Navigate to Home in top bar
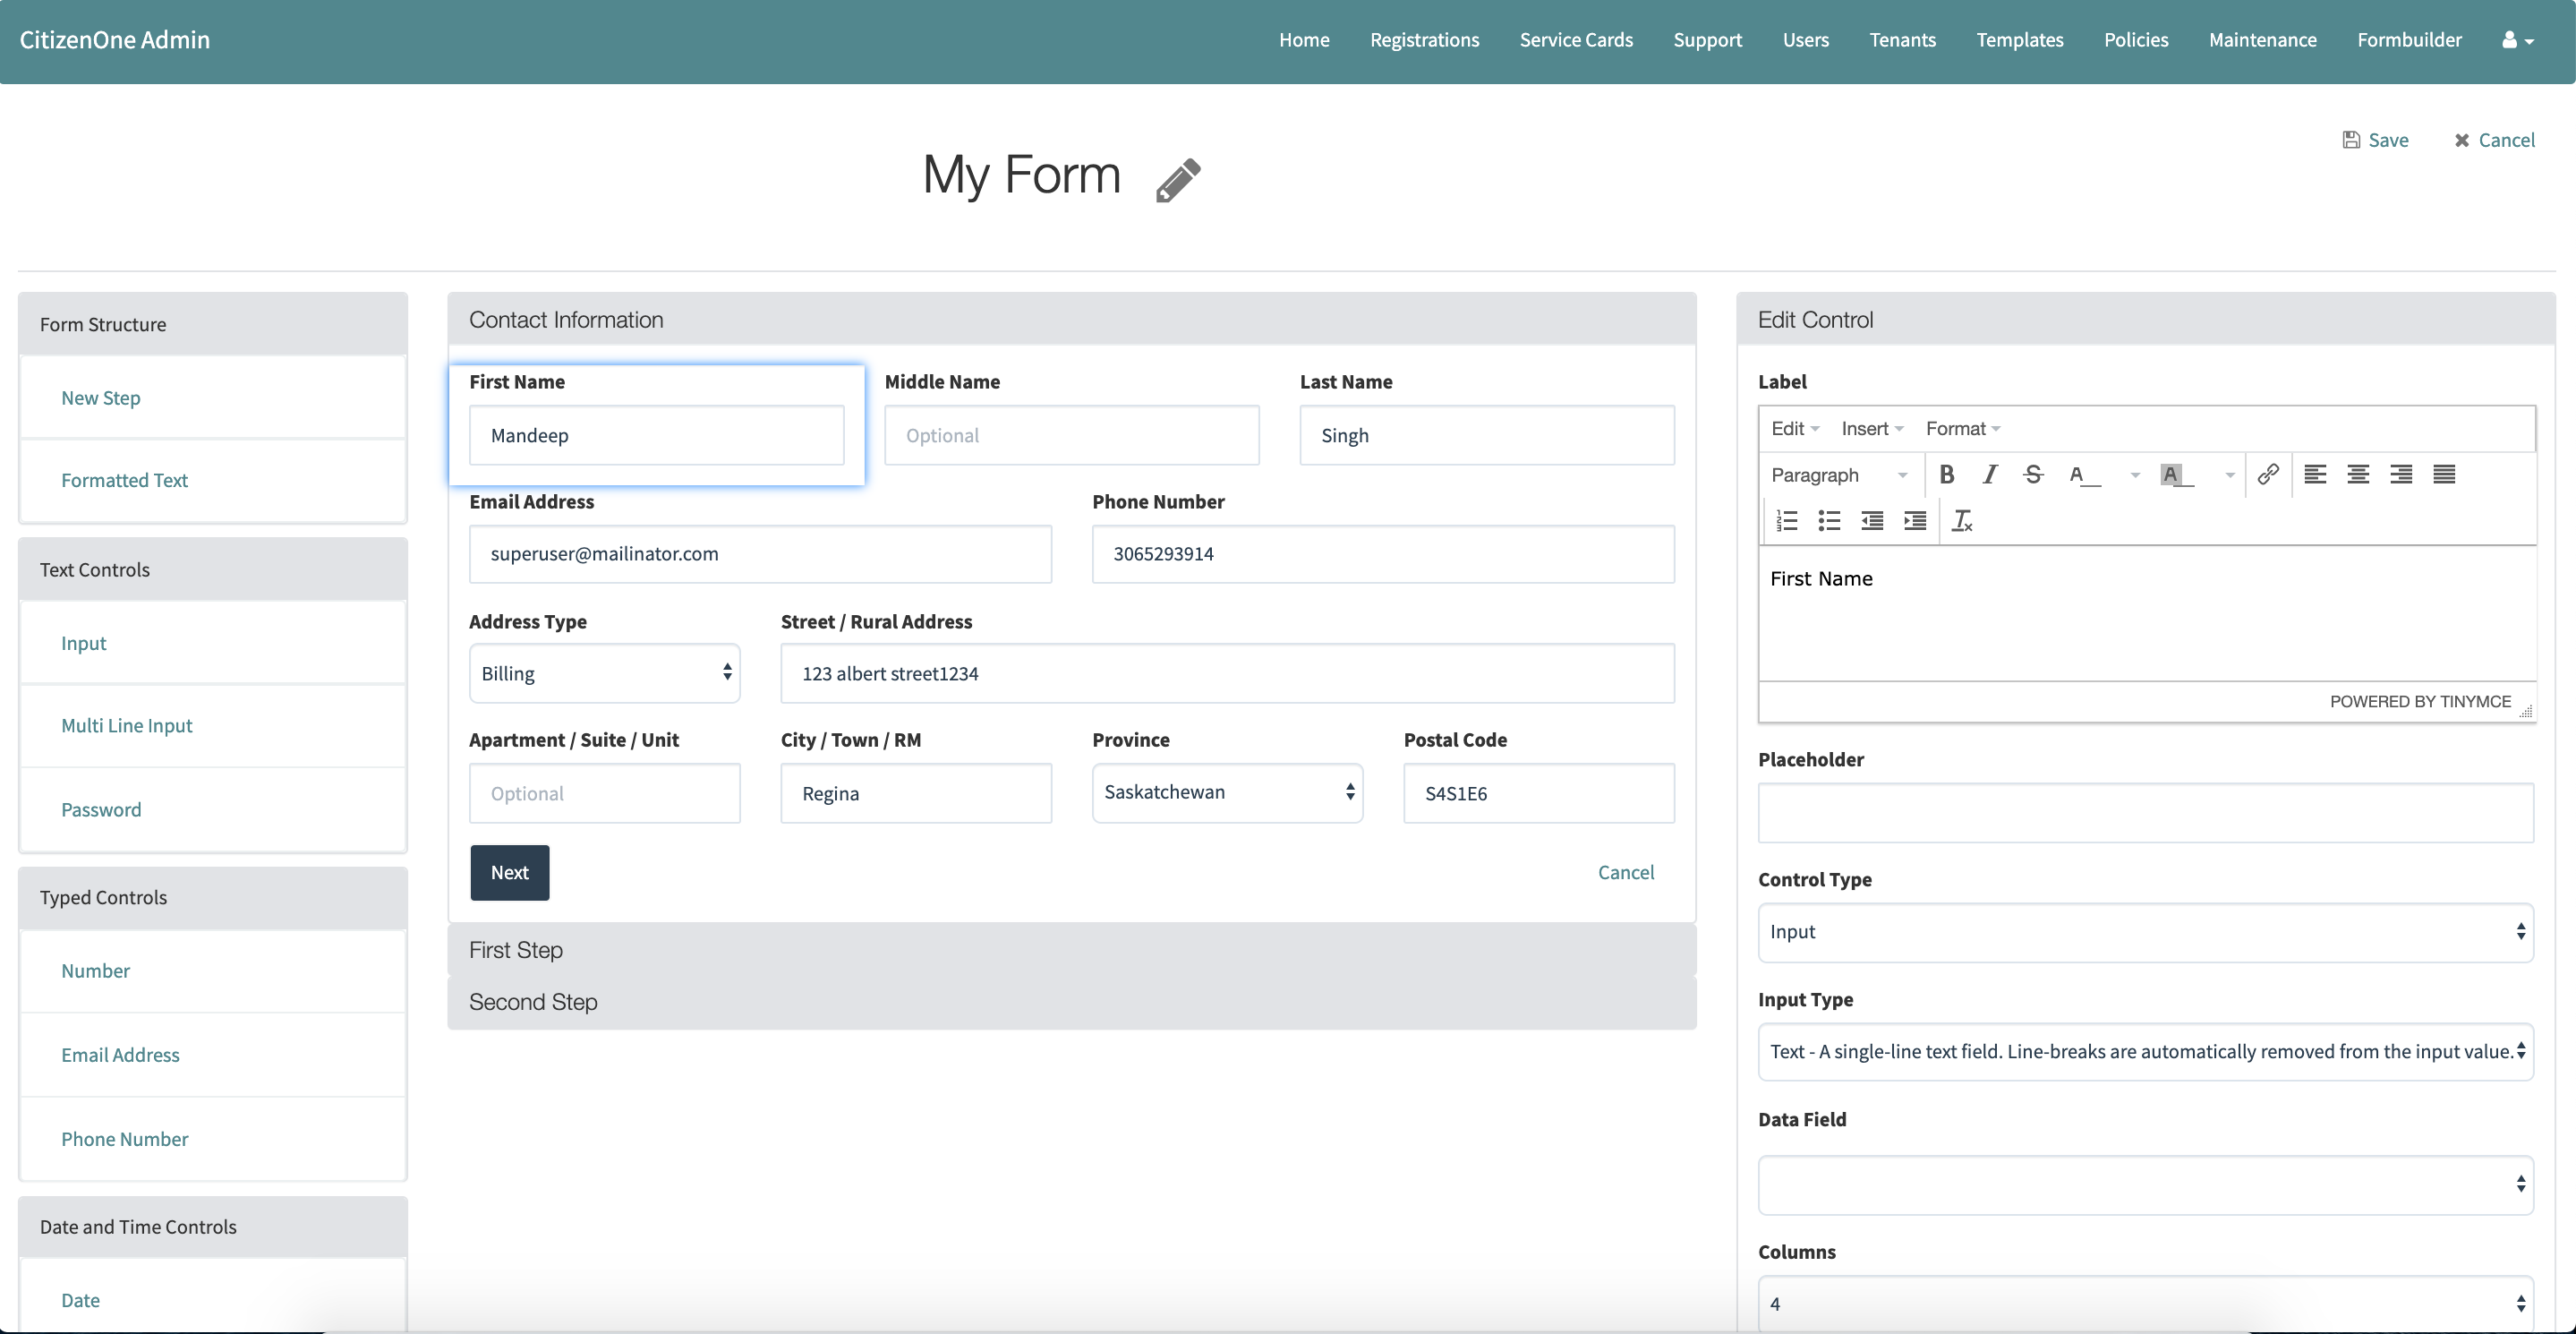 pos(1304,40)
